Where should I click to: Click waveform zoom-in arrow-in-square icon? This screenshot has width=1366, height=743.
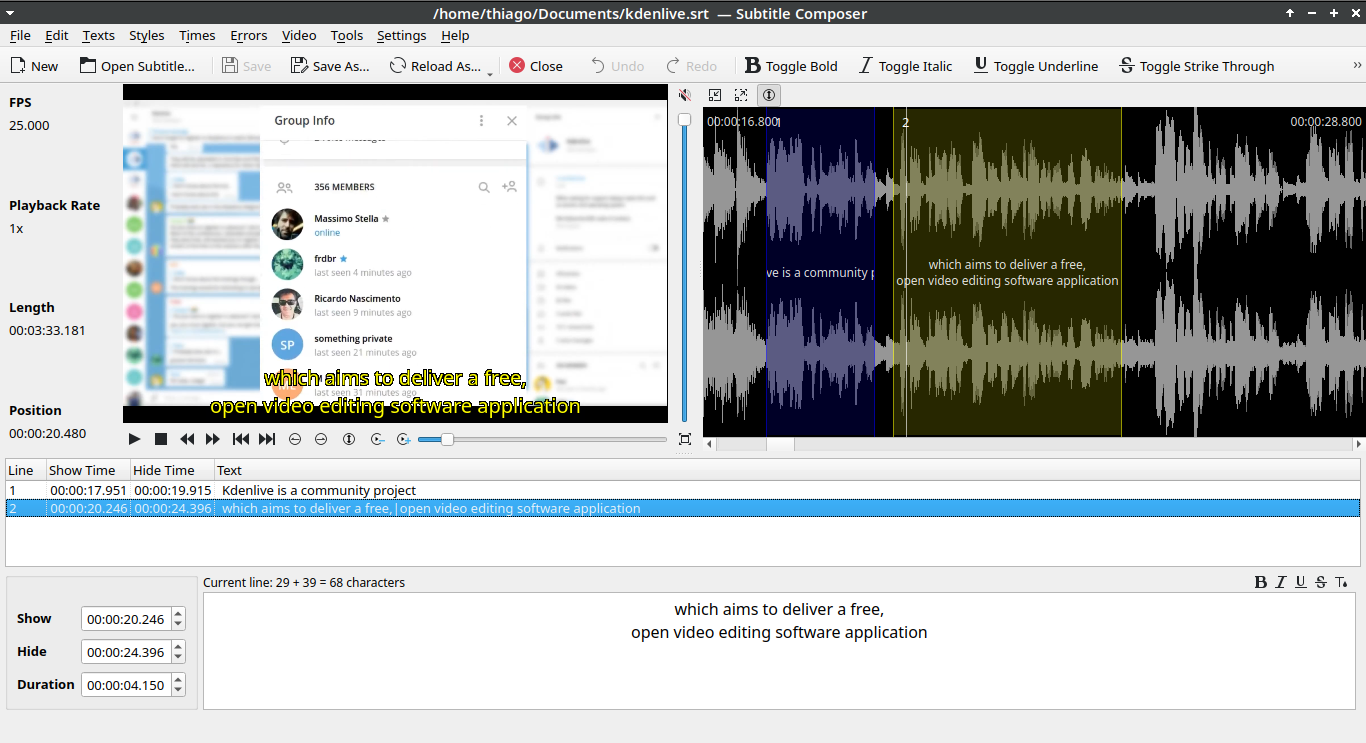tap(715, 95)
